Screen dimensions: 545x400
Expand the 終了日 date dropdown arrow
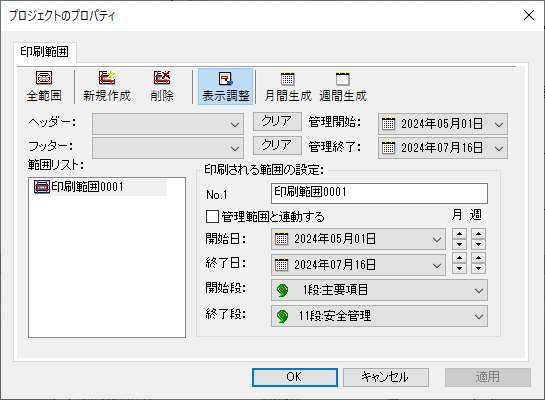pos(437,266)
